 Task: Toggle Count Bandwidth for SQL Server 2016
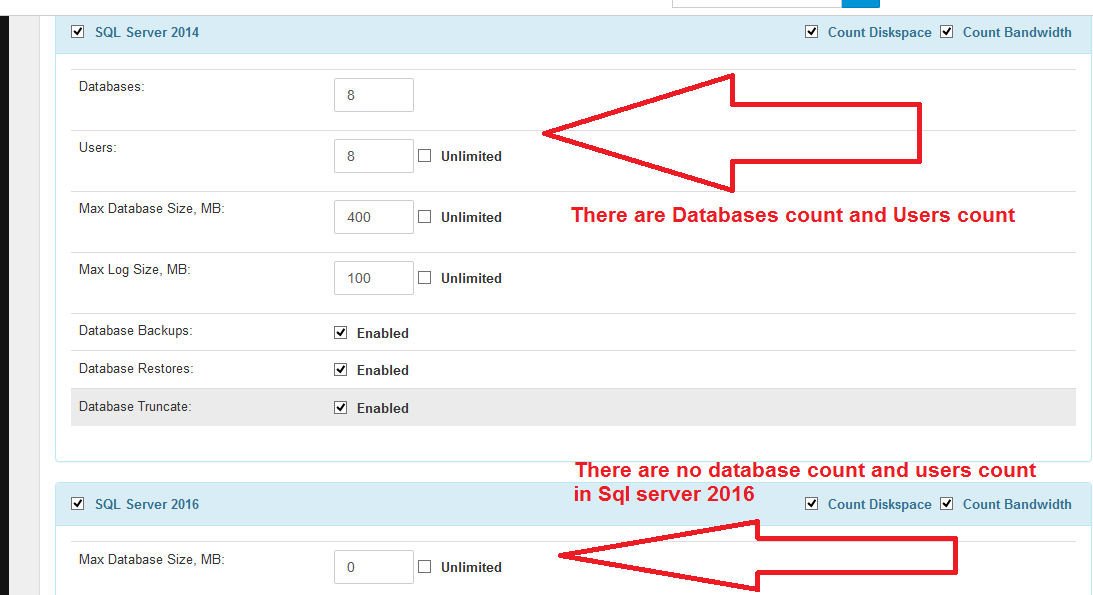coord(947,504)
